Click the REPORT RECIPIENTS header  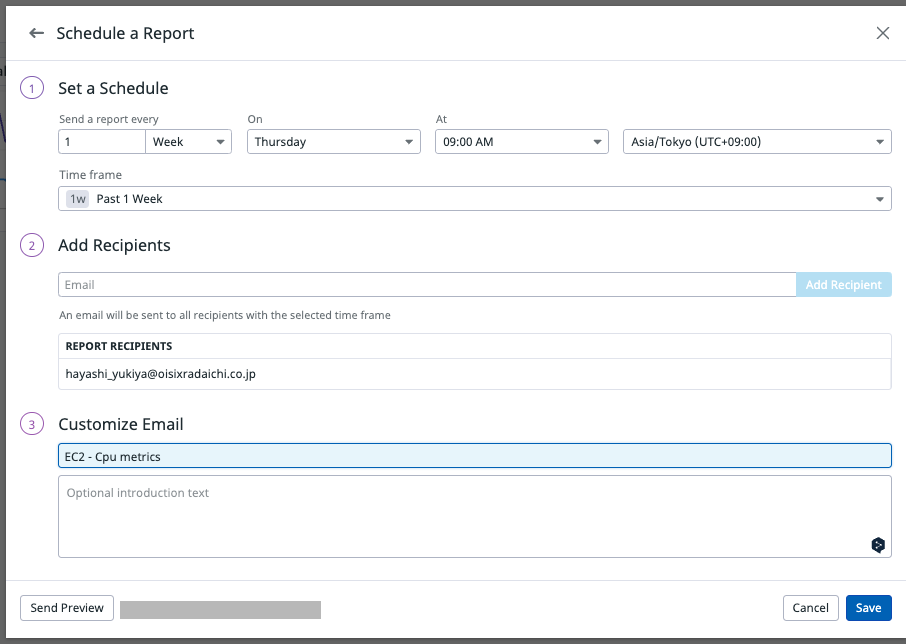[119, 346]
